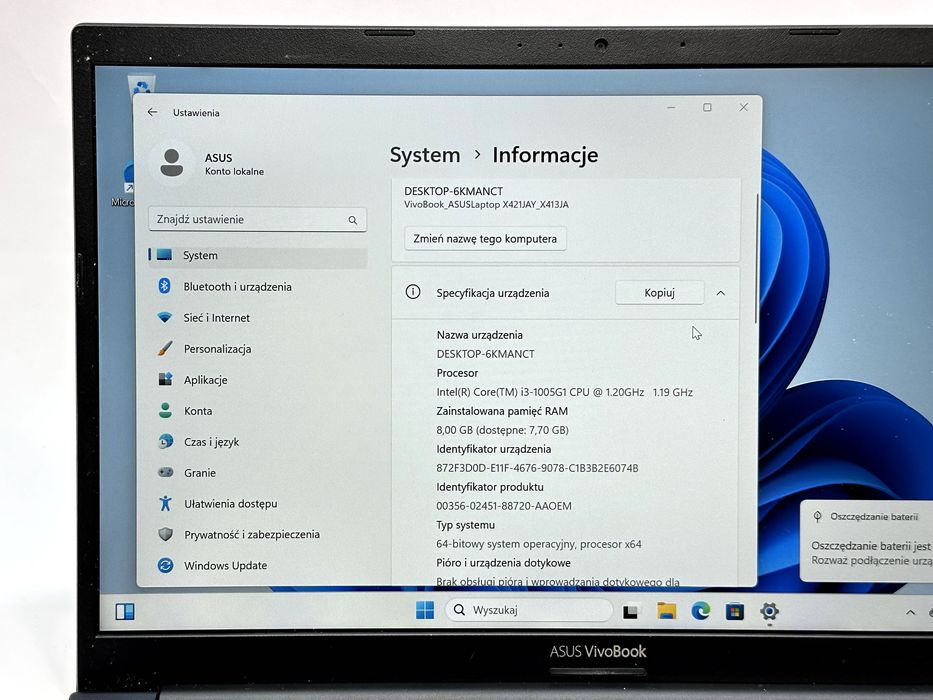This screenshot has width=933, height=700.
Task: Click the info icon beside Specyfikacja urządzenia
Action: 412,292
